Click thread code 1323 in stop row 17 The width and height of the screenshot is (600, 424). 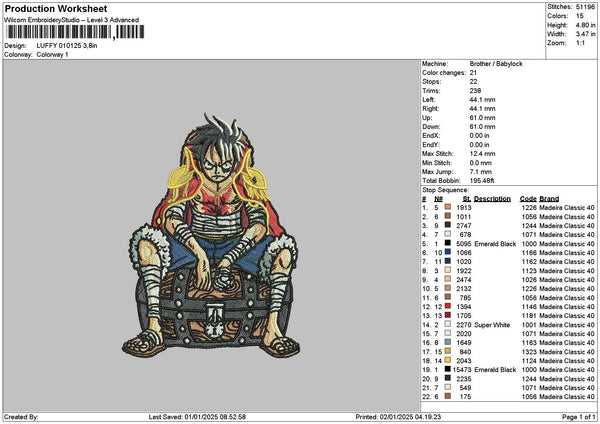click(x=529, y=352)
